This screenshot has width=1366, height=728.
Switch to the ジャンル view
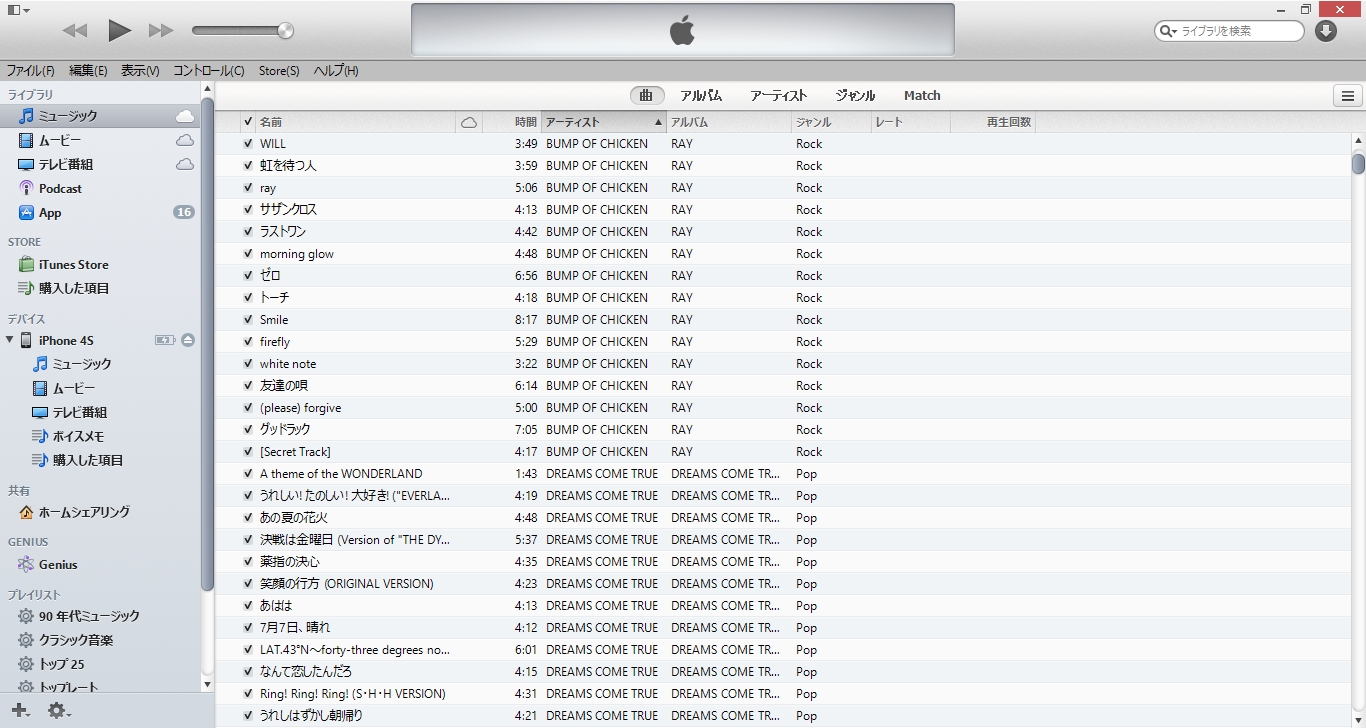(855, 96)
